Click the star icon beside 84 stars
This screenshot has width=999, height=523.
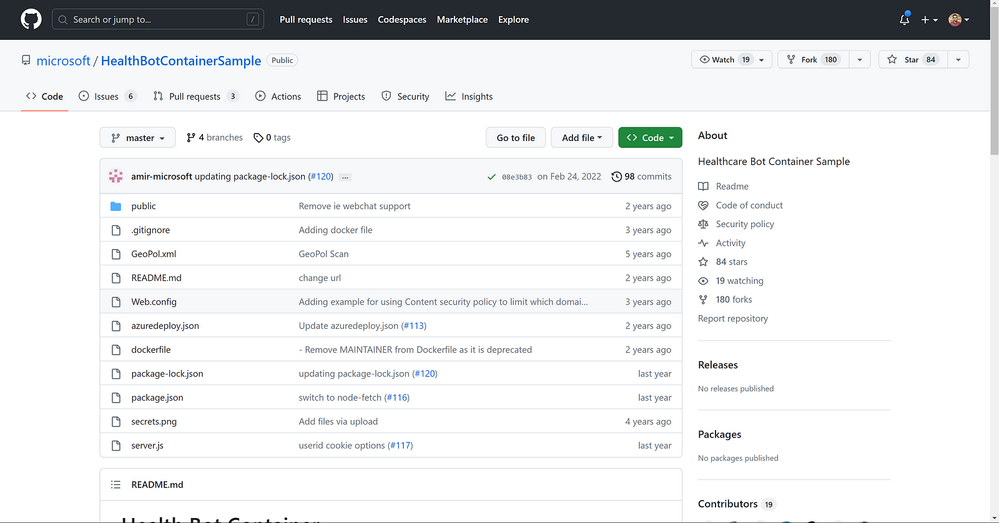(x=703, y=262)
